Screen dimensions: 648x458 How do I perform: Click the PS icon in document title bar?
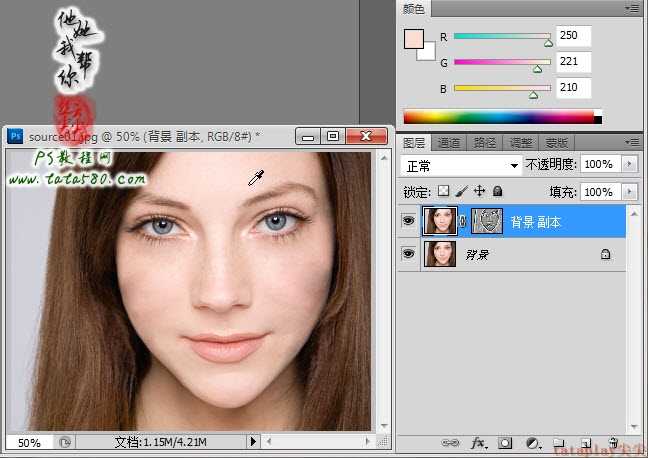15,136
